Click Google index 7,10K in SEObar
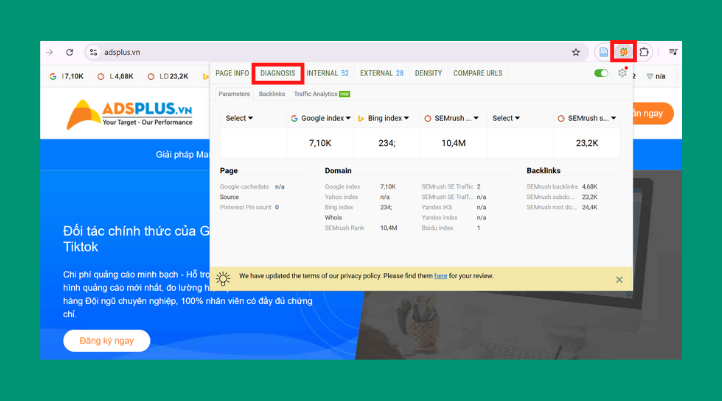This screenshot has height=401, width=722. pos(67,76)
